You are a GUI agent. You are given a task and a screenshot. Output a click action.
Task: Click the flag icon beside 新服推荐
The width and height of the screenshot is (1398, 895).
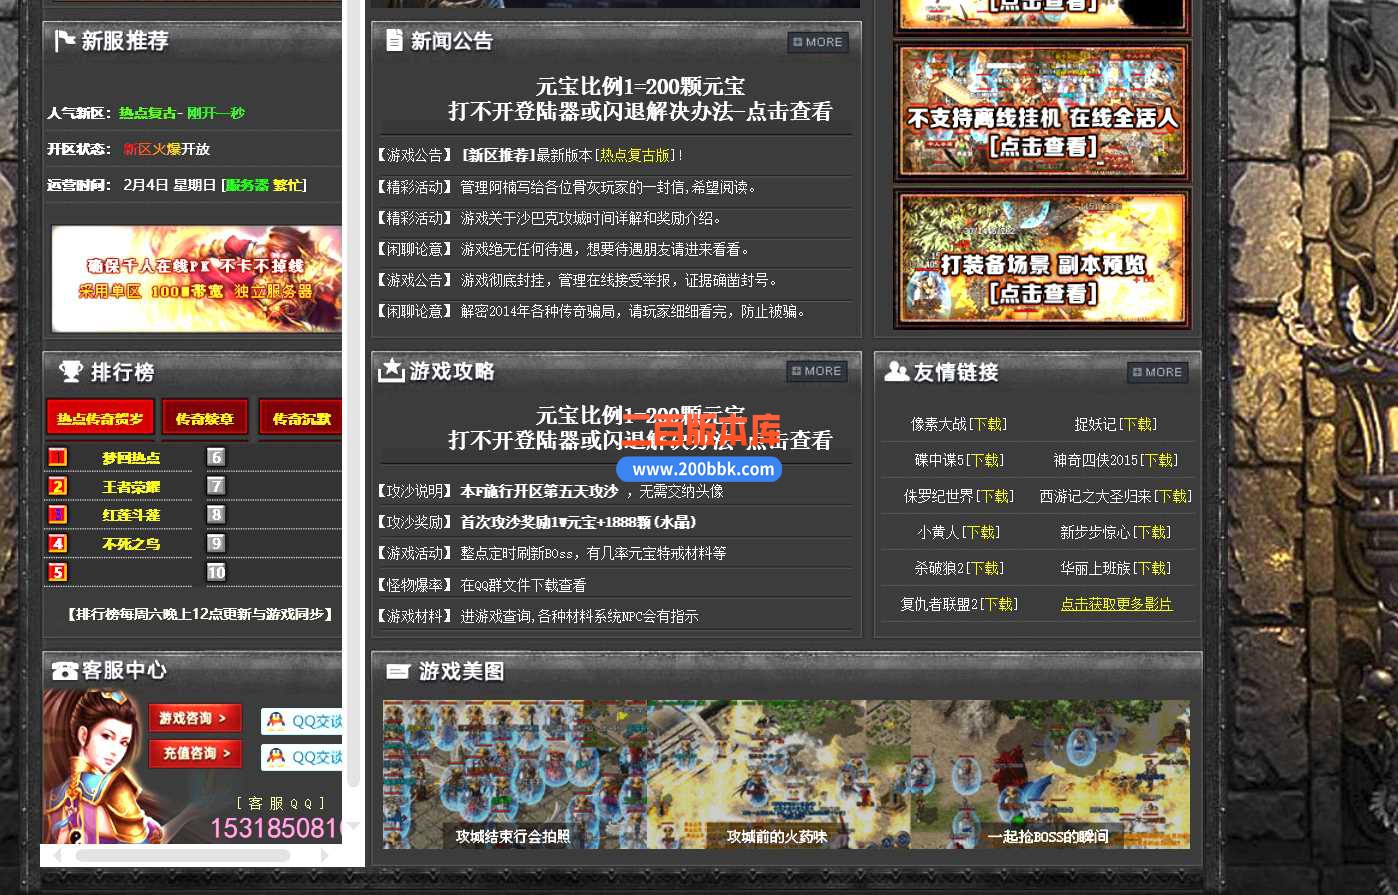coord(65,40)
